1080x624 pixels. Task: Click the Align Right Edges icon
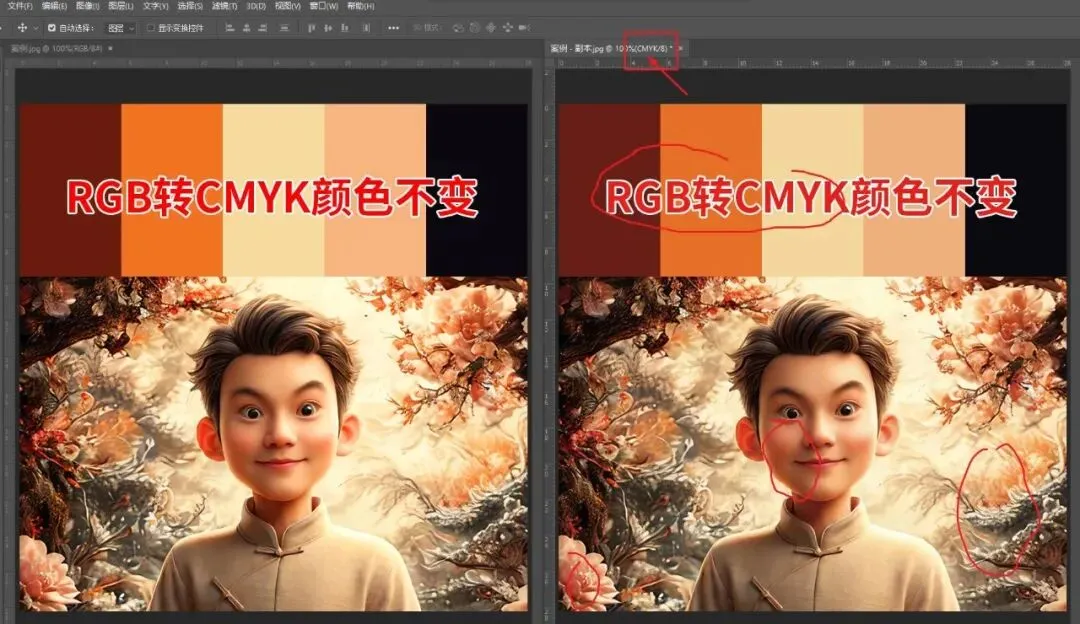tap(262, 28)
